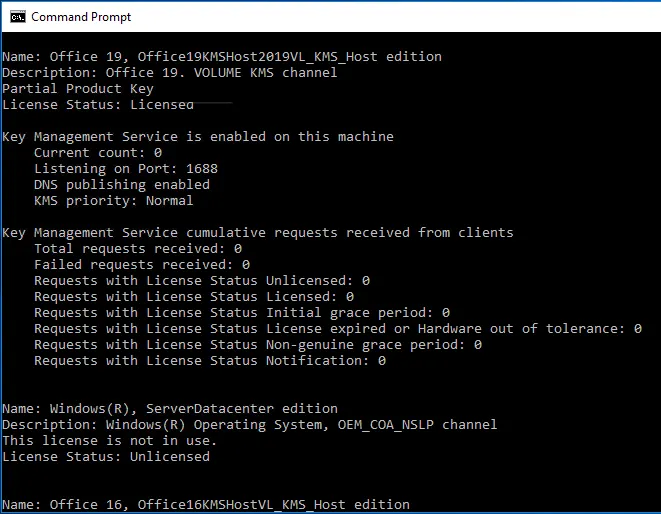Click the License Status Notification requests line
The image size is (661, 514).
pos(210,361)
